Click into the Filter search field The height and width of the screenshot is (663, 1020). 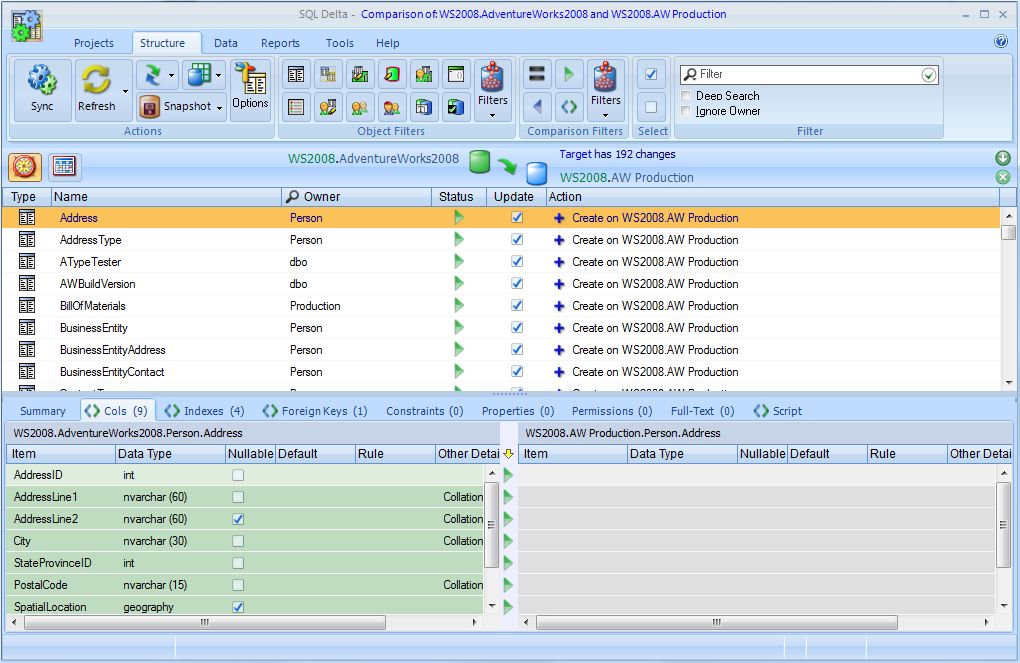click(809, 75)
